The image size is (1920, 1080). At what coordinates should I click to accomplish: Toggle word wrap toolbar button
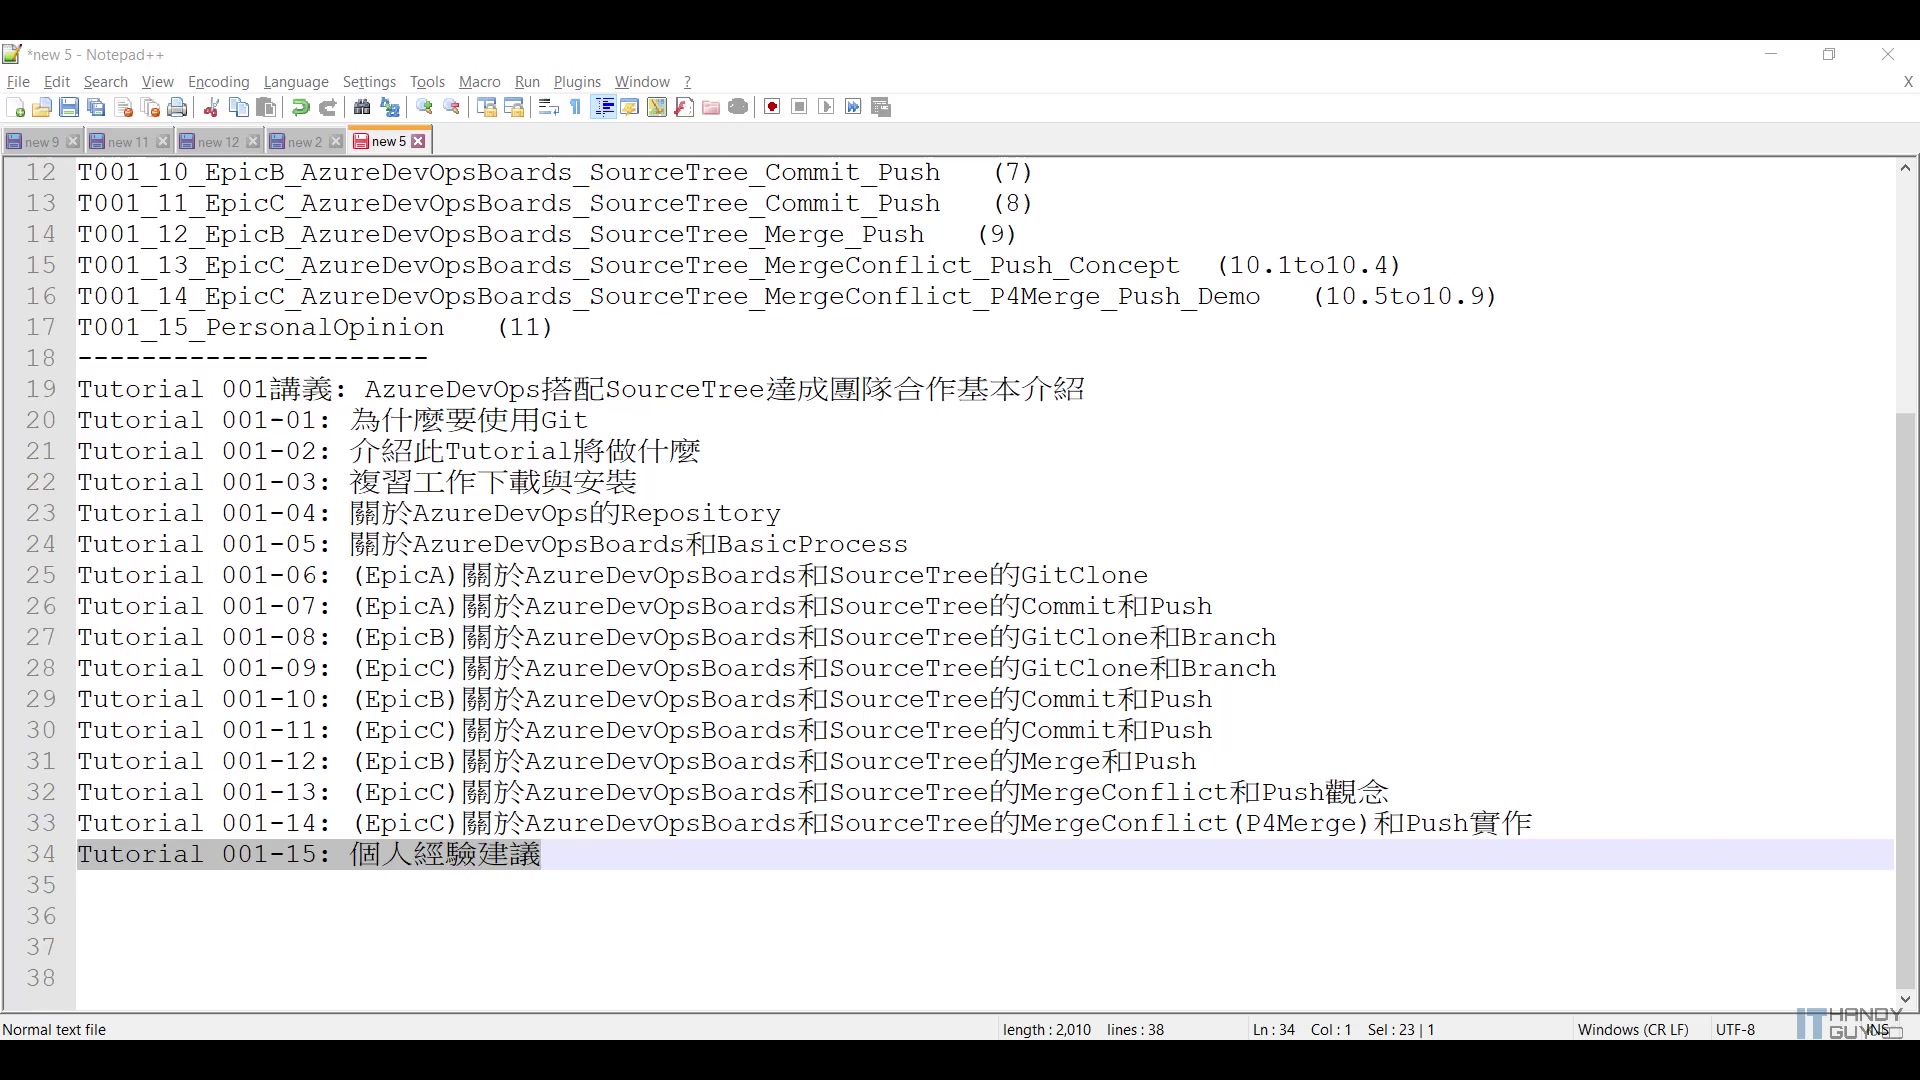coord(548,108)
